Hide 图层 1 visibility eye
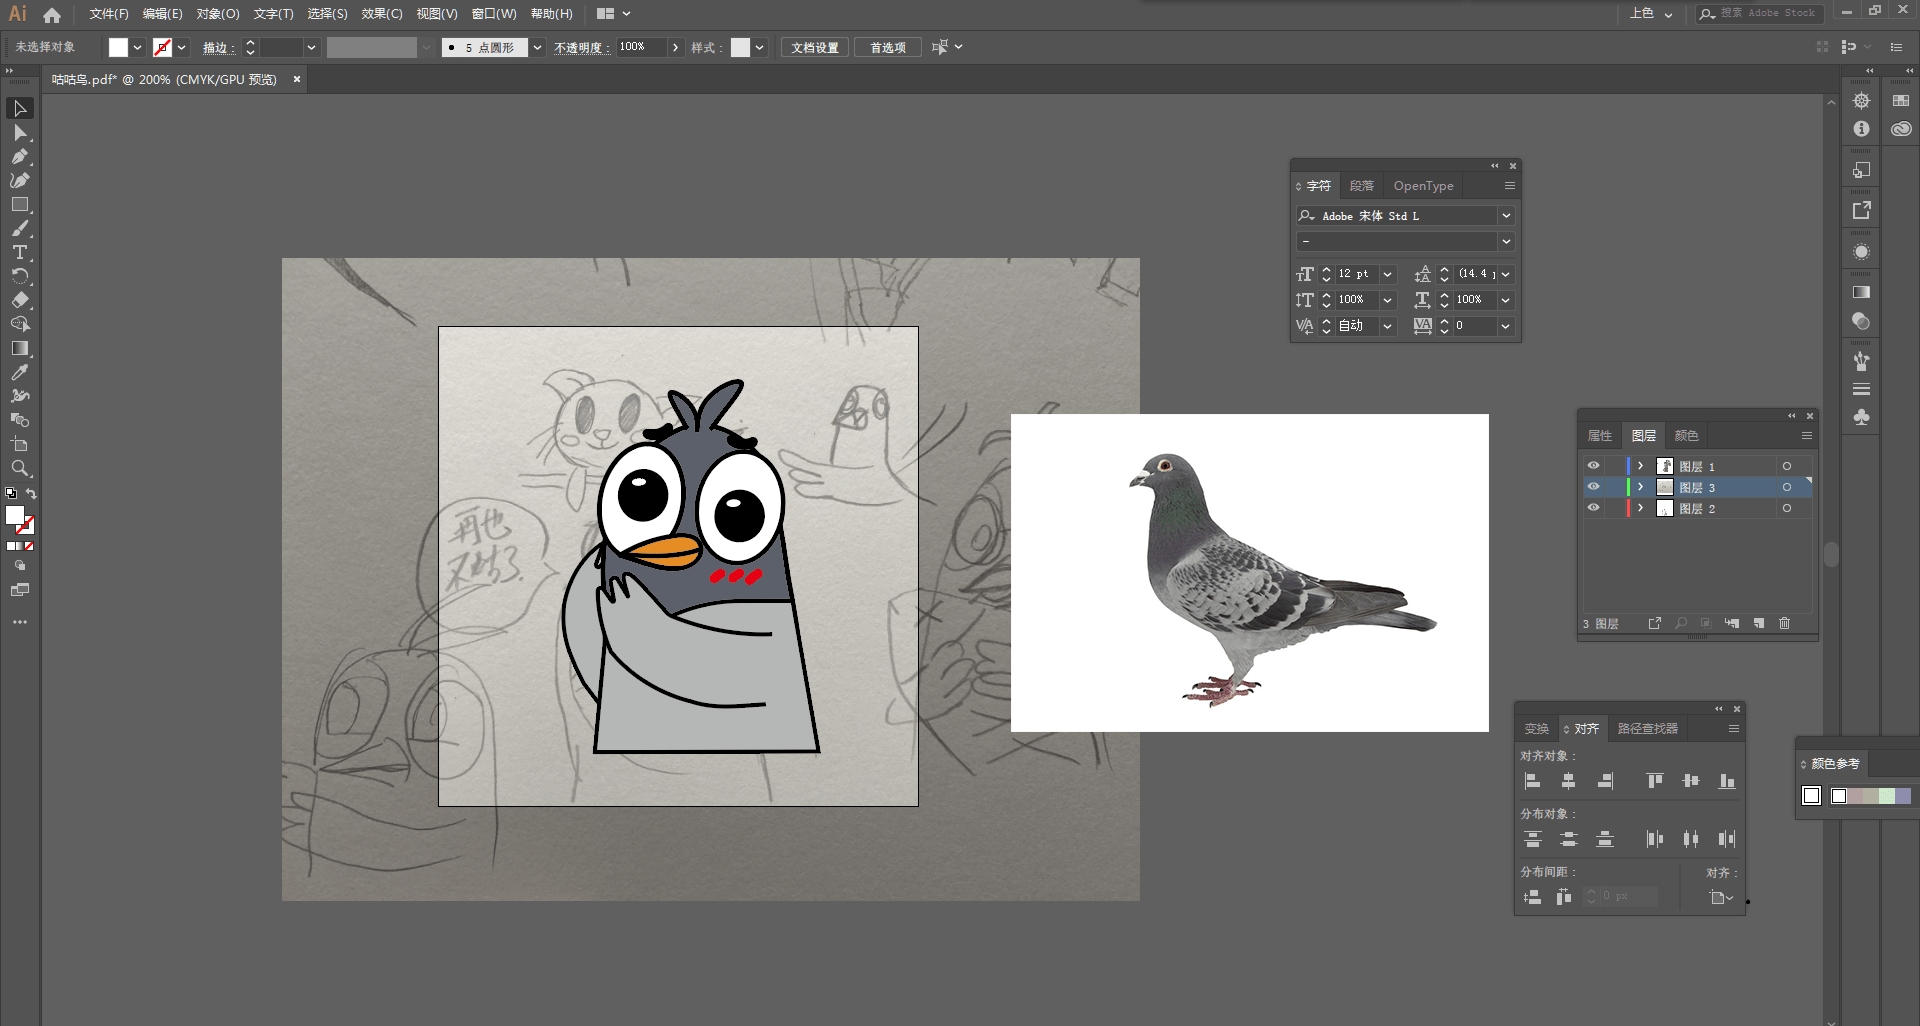Viewport: 1920px width, 1026px height. (x=1593, y=466)
